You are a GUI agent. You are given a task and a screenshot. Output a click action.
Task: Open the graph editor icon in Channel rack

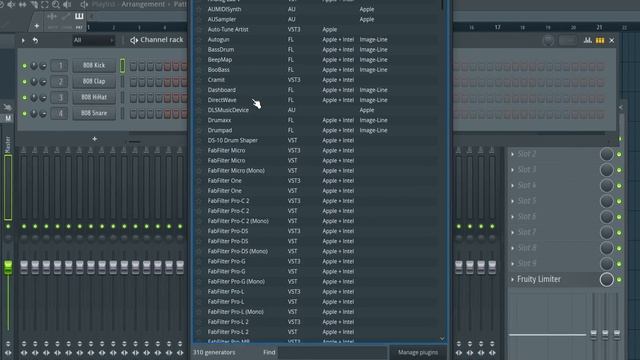pyautogui.click(x=587, y=40)
